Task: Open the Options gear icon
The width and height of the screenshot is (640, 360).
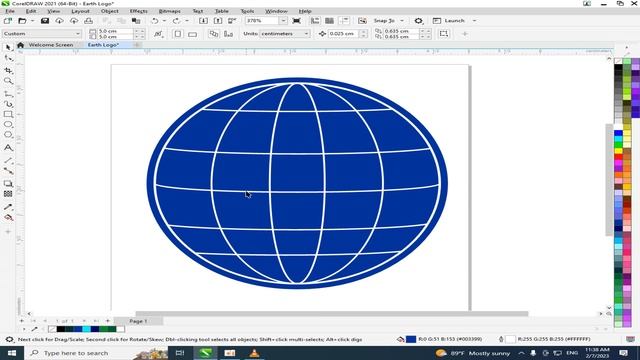Action: [x=418, y=20]
